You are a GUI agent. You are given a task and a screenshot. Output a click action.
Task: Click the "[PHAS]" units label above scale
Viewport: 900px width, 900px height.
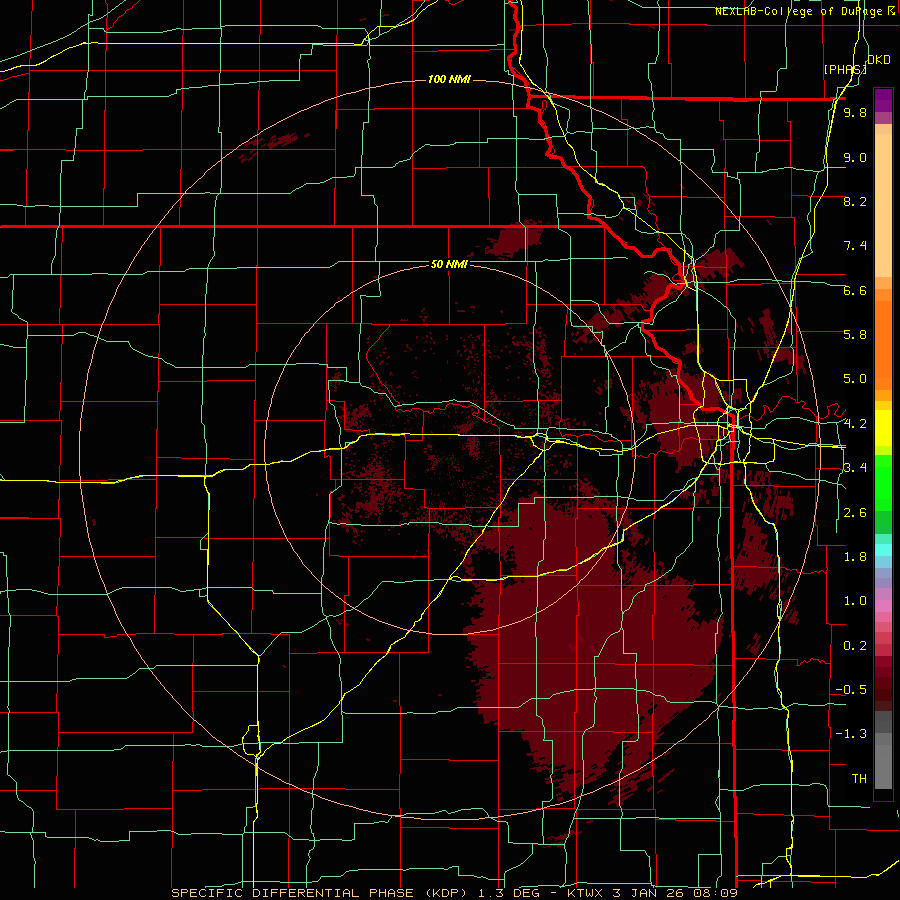tap(845, 69)
